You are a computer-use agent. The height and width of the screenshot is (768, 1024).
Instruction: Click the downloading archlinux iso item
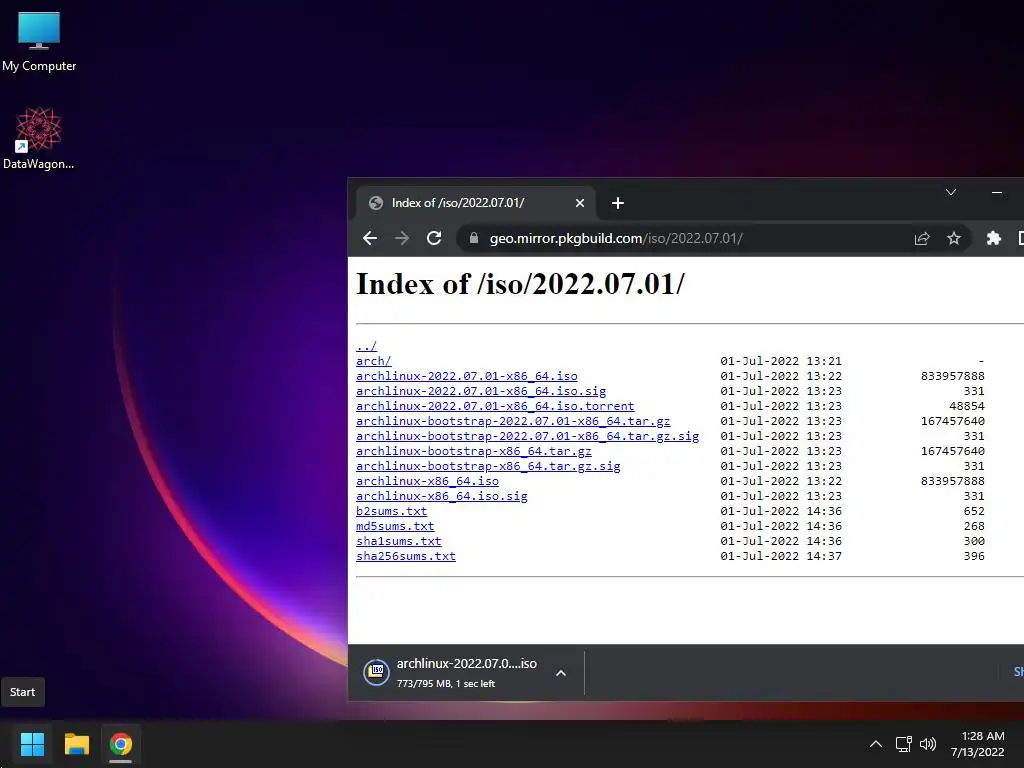pos(466,672)
